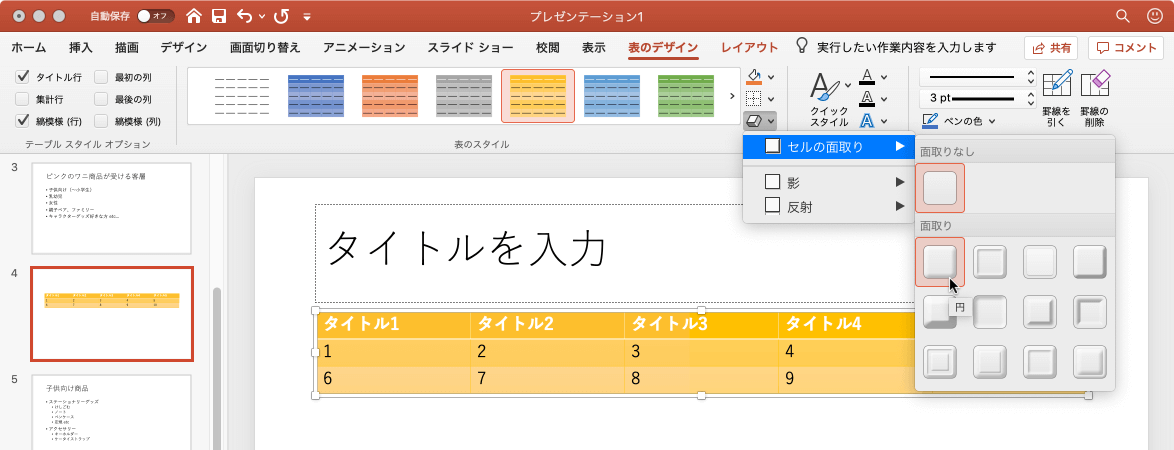The width and height of the screenshot is (1174, 450).
Task: Click the home icon in title bar
Action: point(193,16)
